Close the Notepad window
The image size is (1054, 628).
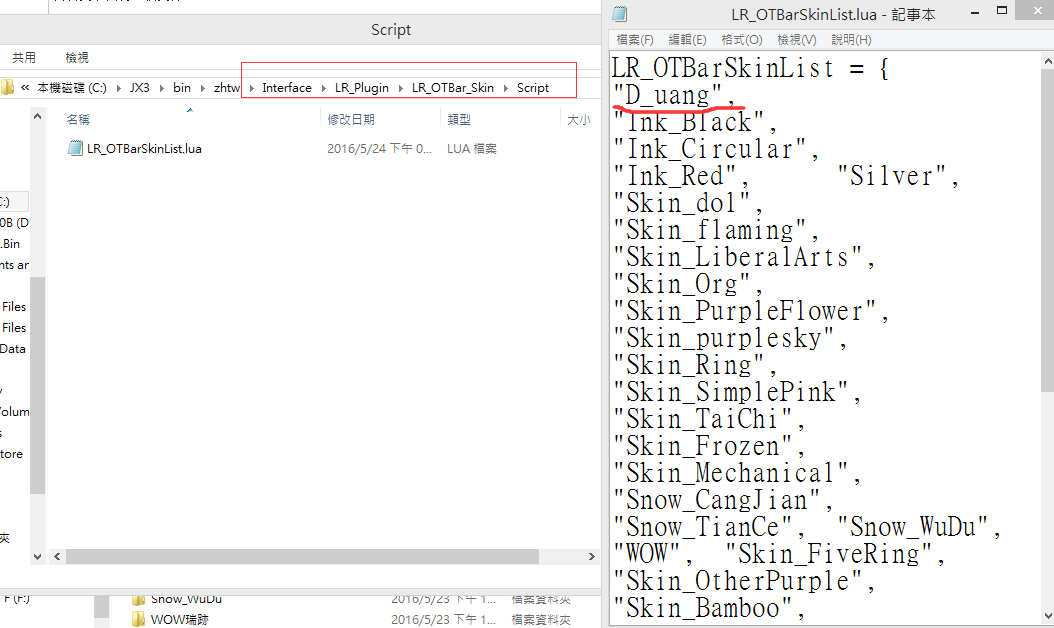point(1038,14)
